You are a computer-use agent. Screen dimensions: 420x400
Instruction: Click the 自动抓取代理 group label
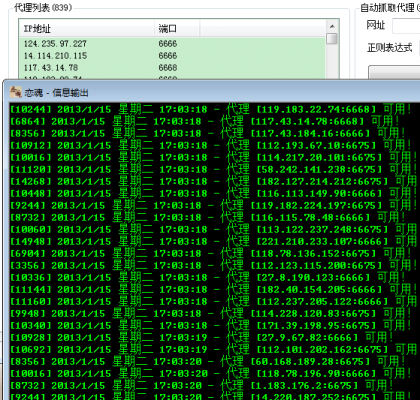tap(389, 7)
